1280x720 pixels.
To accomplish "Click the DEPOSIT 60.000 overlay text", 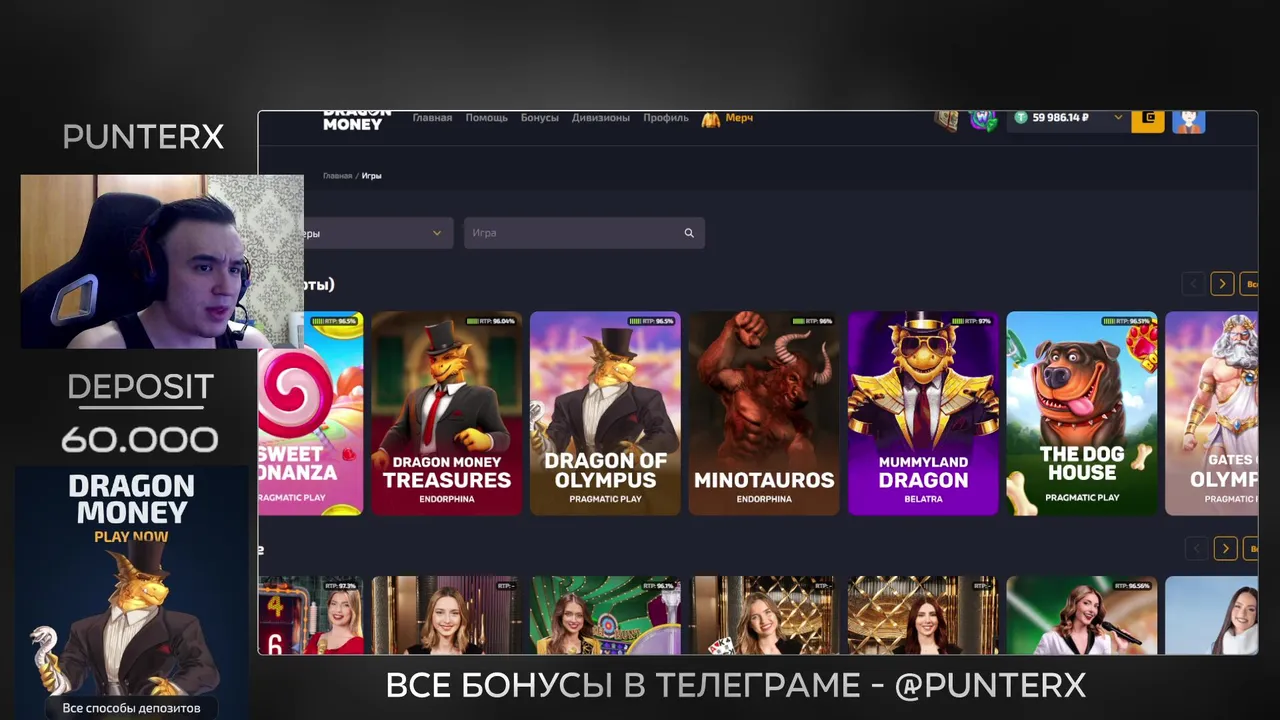I will click(x=140, y=413).
